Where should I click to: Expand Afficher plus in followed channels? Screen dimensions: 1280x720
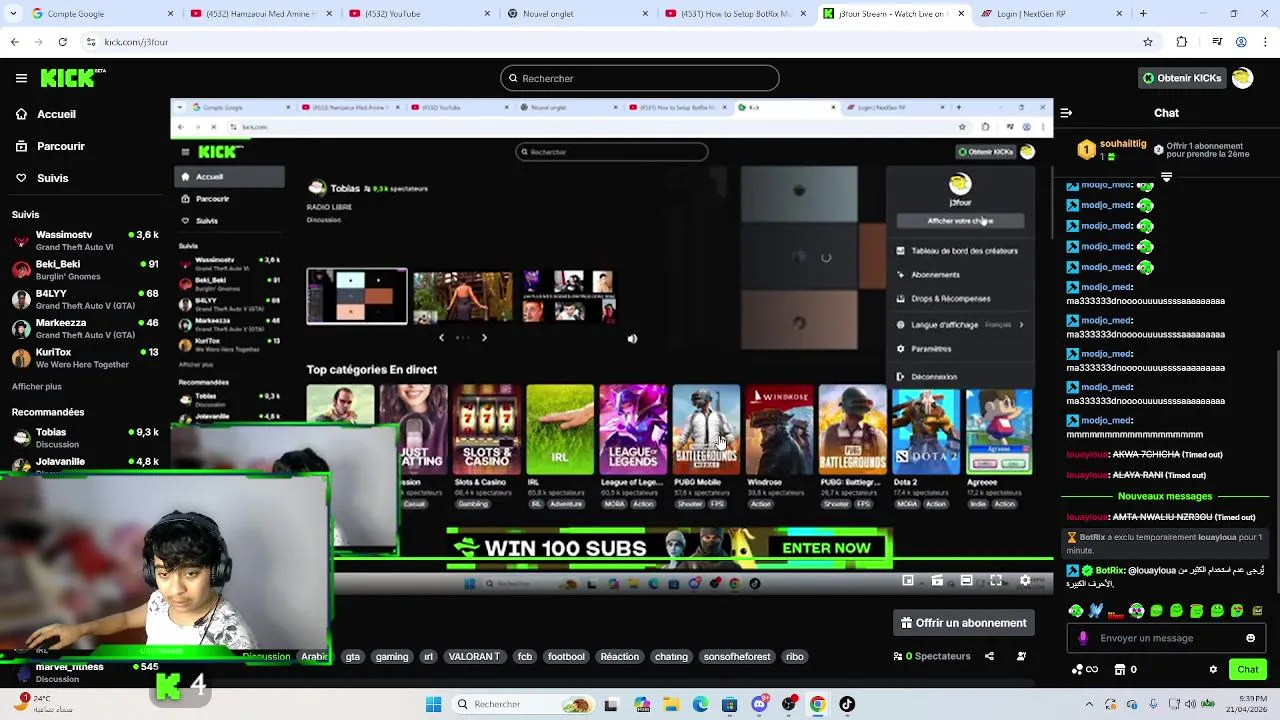tap(37, 386)
